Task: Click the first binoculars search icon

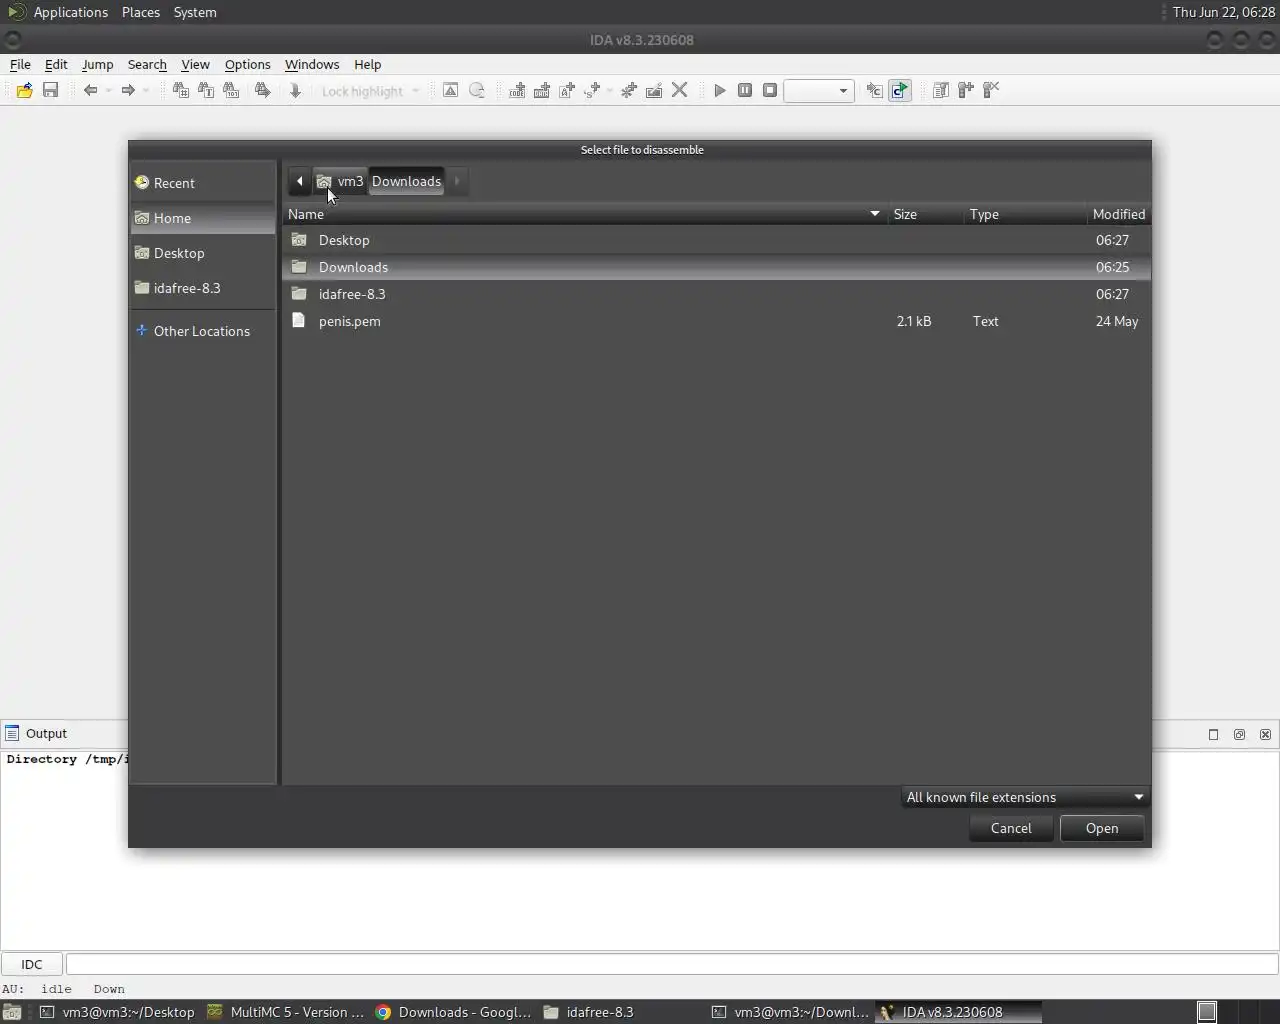Action: [x=180, y=90]
